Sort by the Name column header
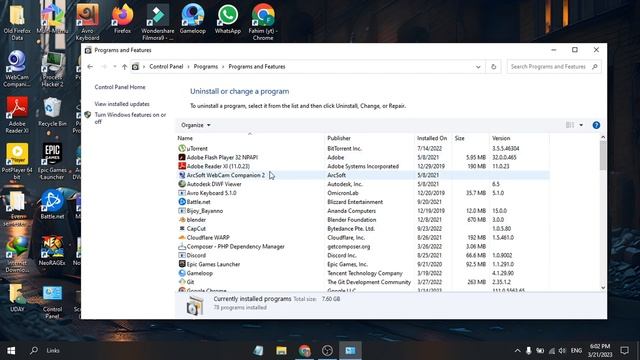Screen dimensions: 640x360 point(250,138)
